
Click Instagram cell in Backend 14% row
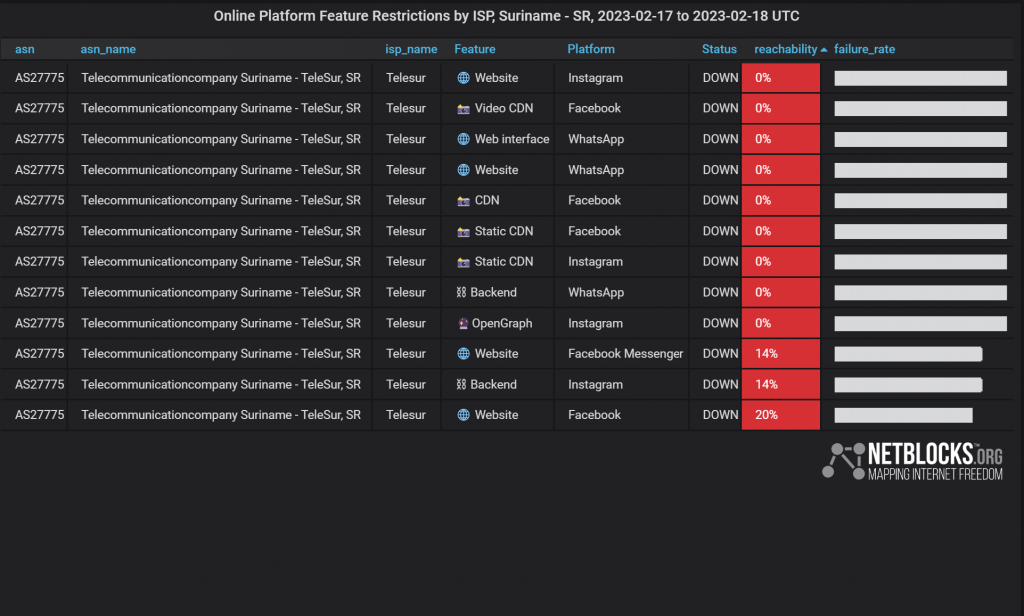click(595, 384)
